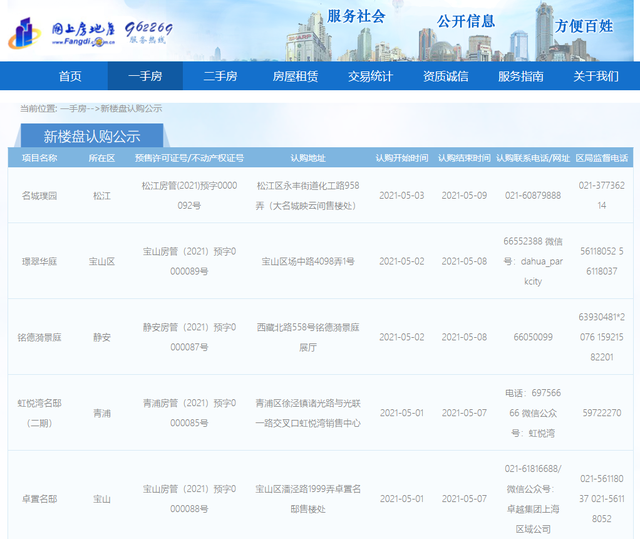Go to 房屋租赁 menu item

coord(296,76)
